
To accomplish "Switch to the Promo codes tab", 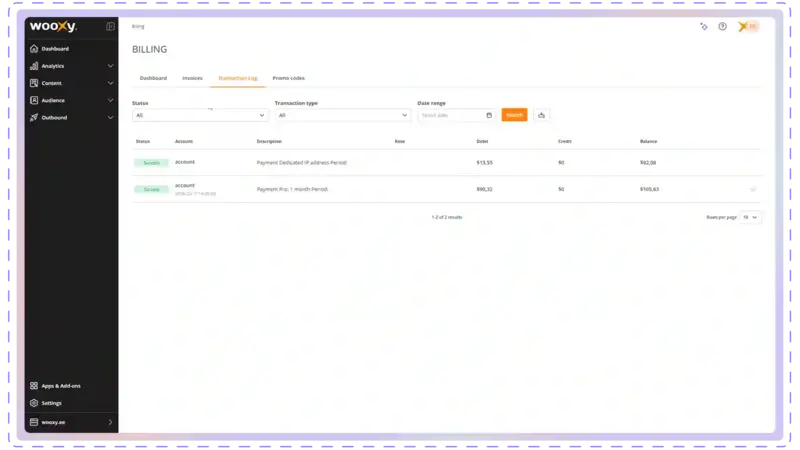I will [x=289, y=78].
